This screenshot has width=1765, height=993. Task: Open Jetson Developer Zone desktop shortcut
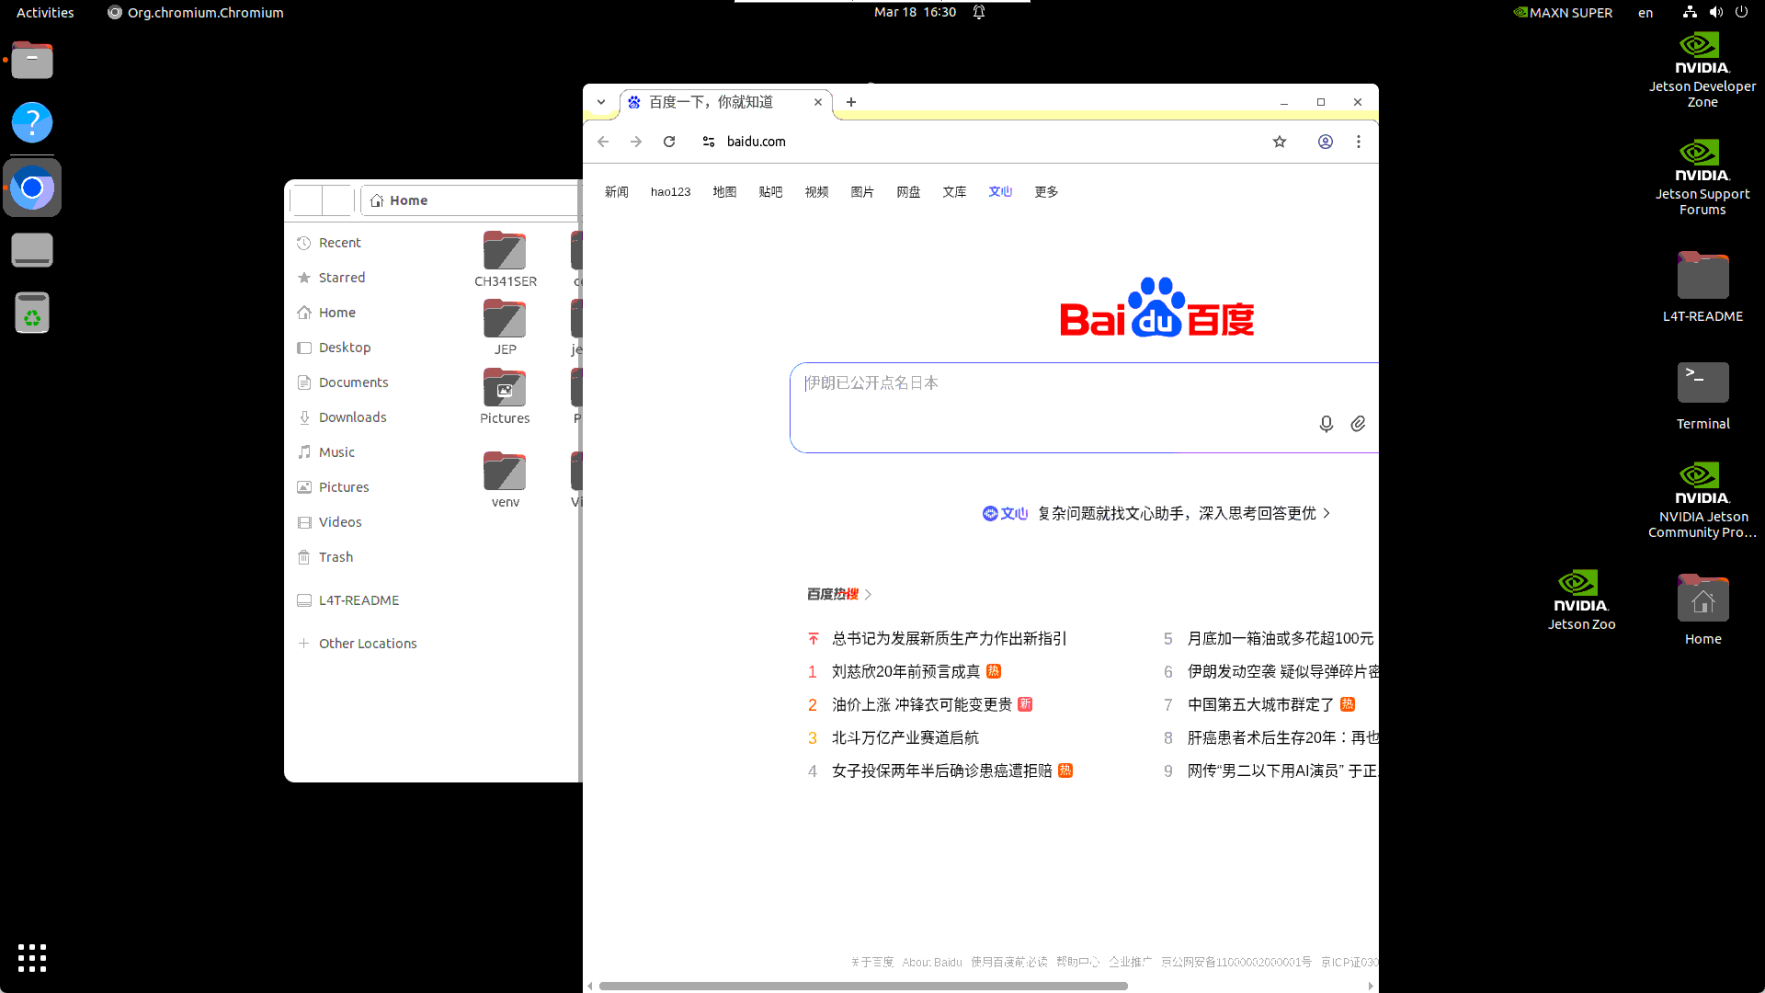click(1702, 70)
